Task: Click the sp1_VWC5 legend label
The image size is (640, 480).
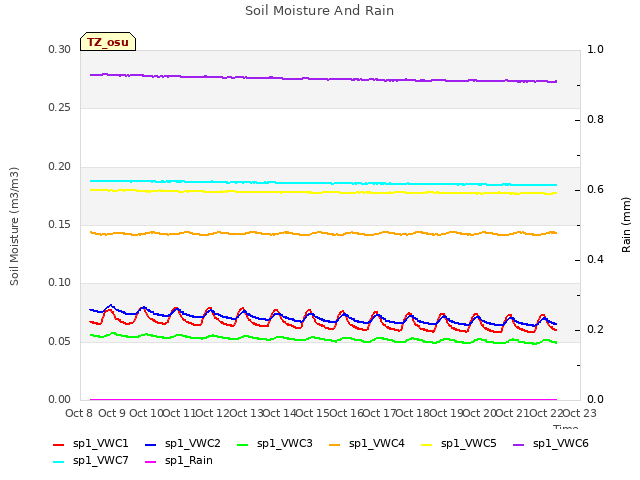Action: tap(469, 443)
